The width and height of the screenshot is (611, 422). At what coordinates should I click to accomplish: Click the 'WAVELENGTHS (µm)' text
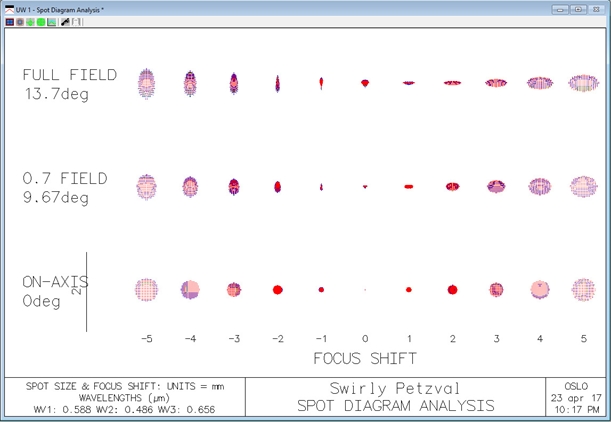(x=124, y=398)
